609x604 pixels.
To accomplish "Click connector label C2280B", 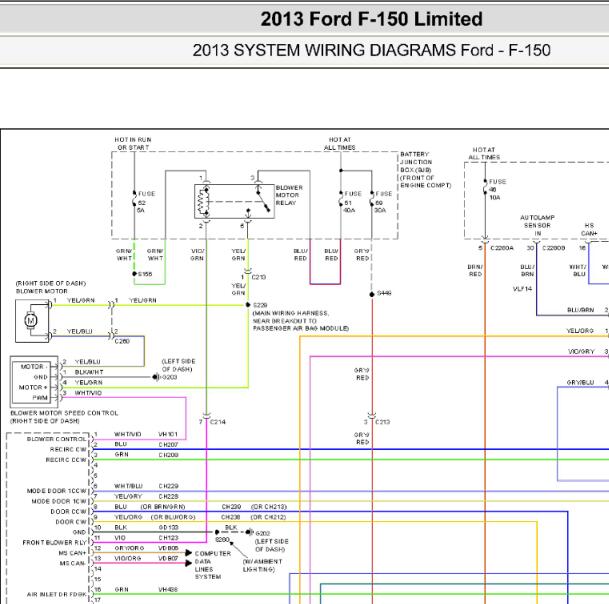I will pyautogui.click(x=553, y=248).
